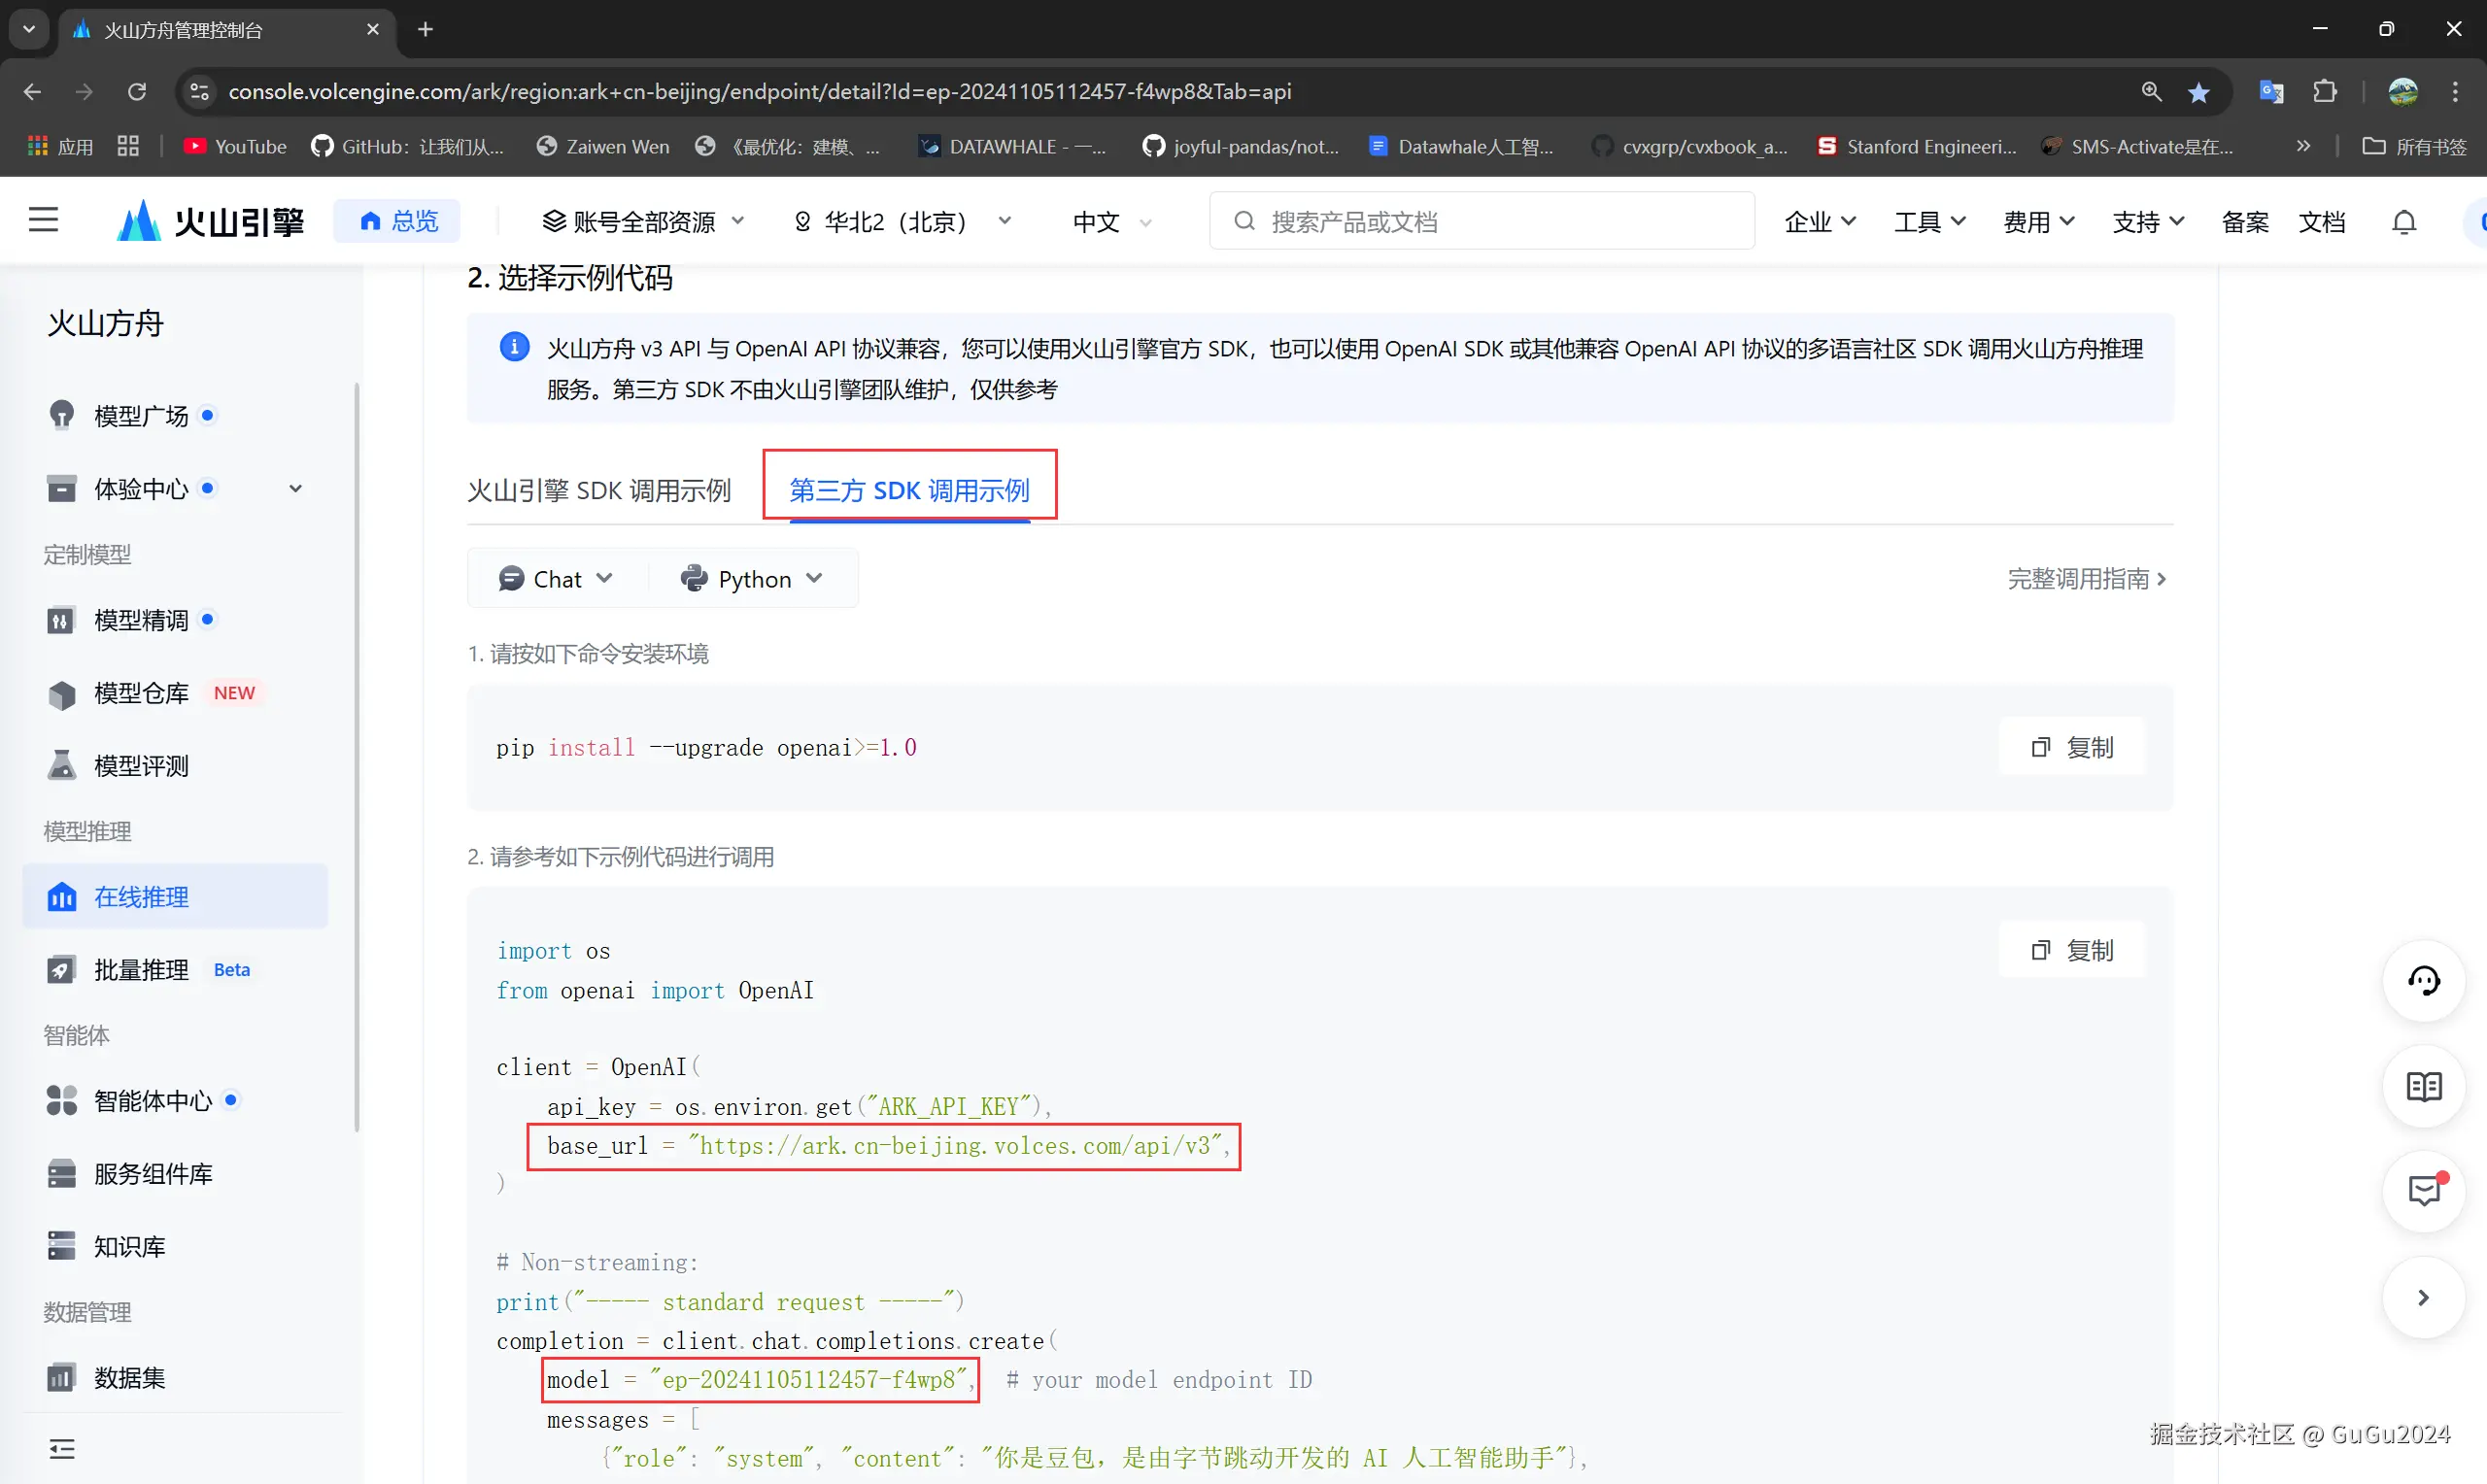
Task: Expand the 体验中心 chevron
Action: (295, 488)
